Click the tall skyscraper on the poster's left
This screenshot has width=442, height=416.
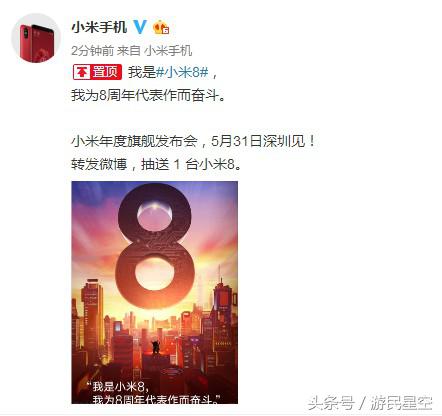(x=92, y=322)
